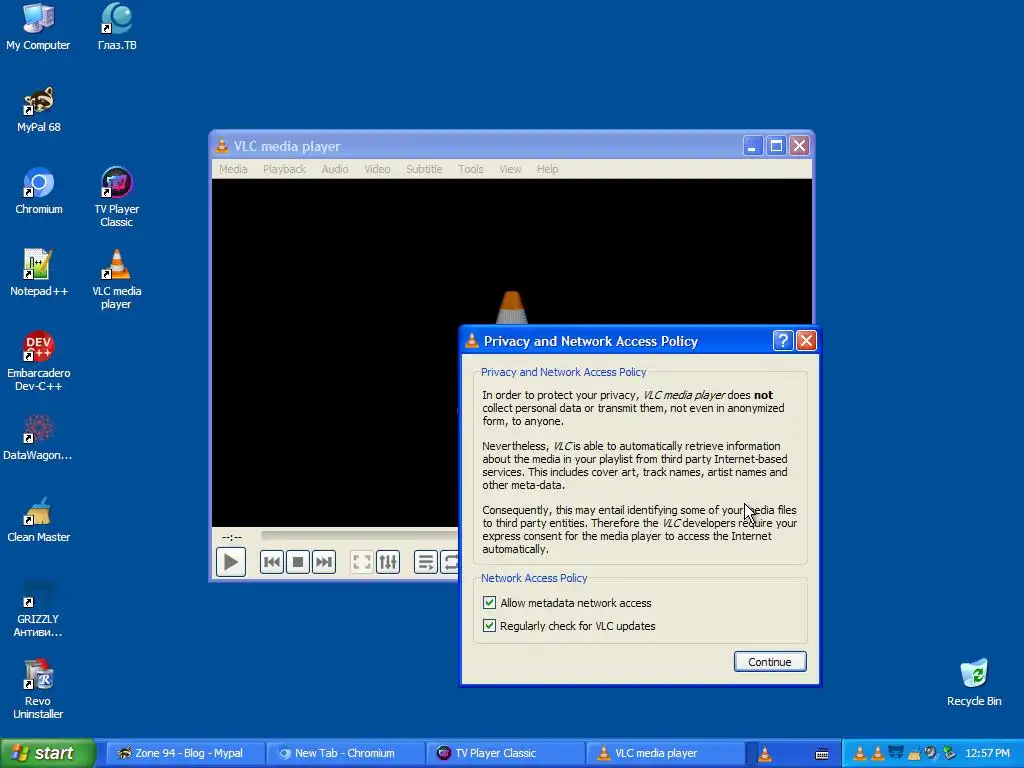The width and height of the screenshot is (1024, 768).
Task: Close the Privacy and Network Access Policy dialog
Action: tap(807, 340)
